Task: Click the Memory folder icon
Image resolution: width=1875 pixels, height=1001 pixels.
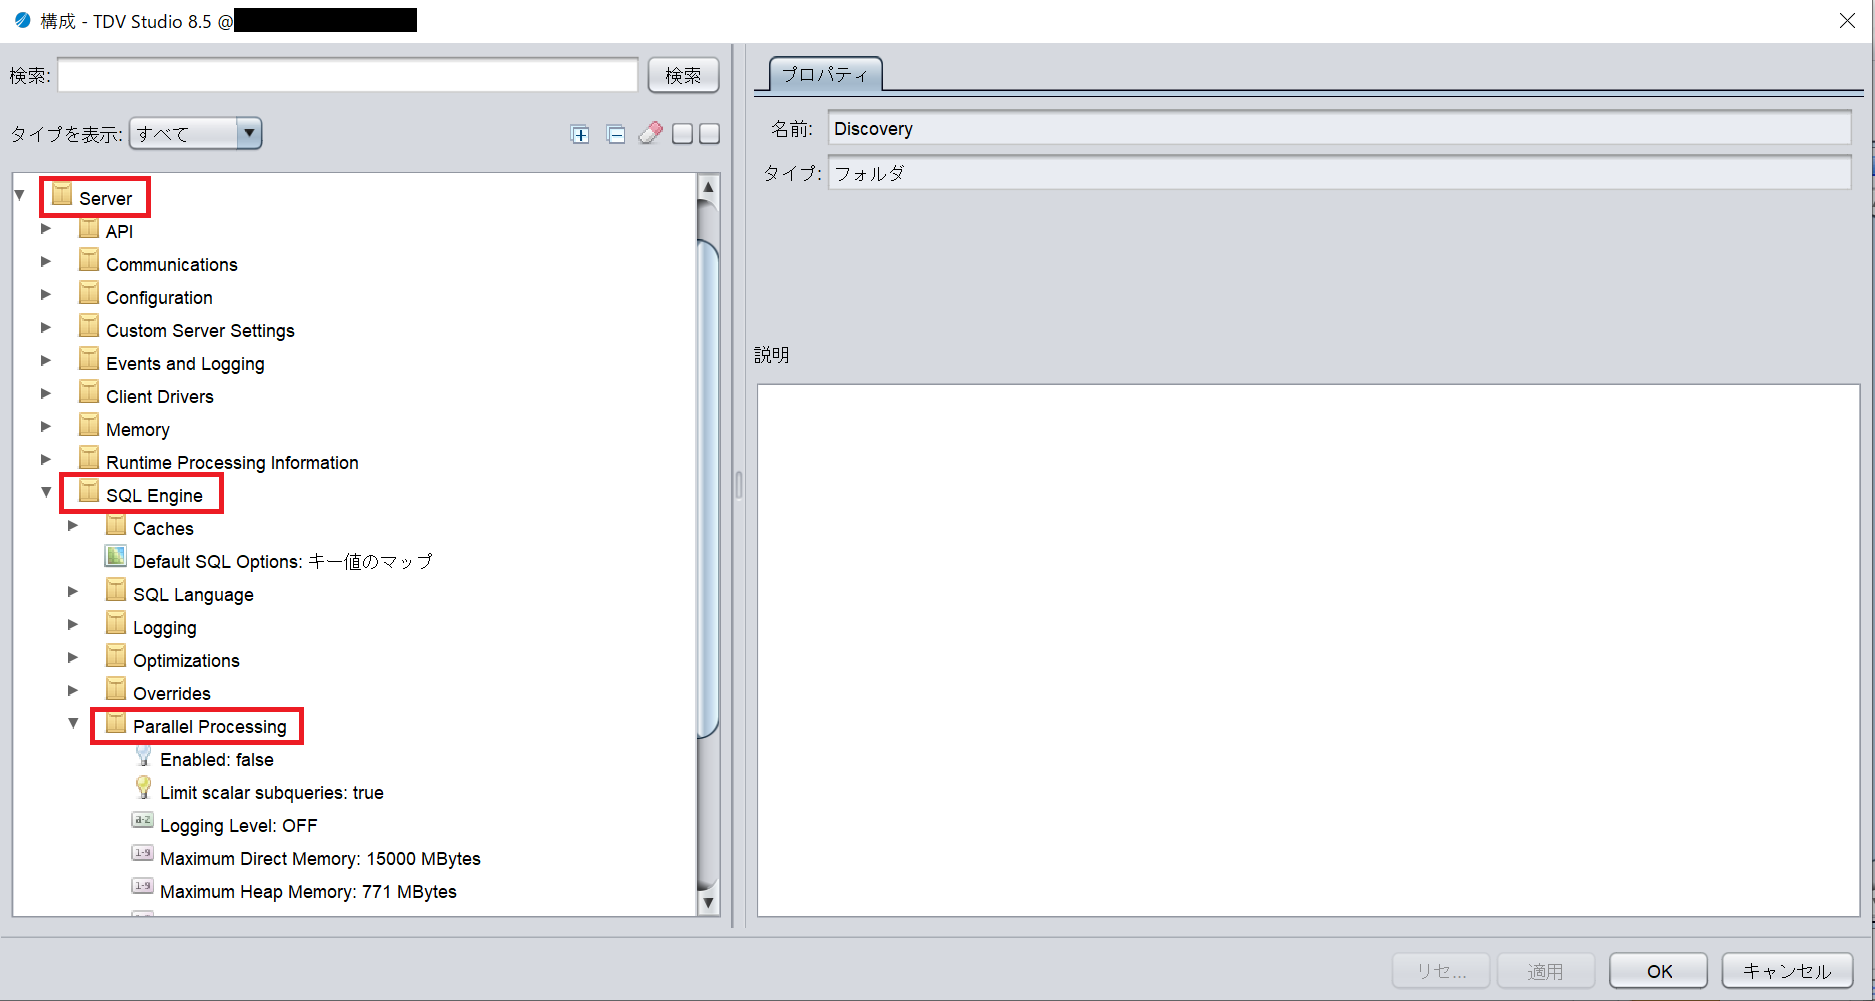Action: [x=89, y=426]
